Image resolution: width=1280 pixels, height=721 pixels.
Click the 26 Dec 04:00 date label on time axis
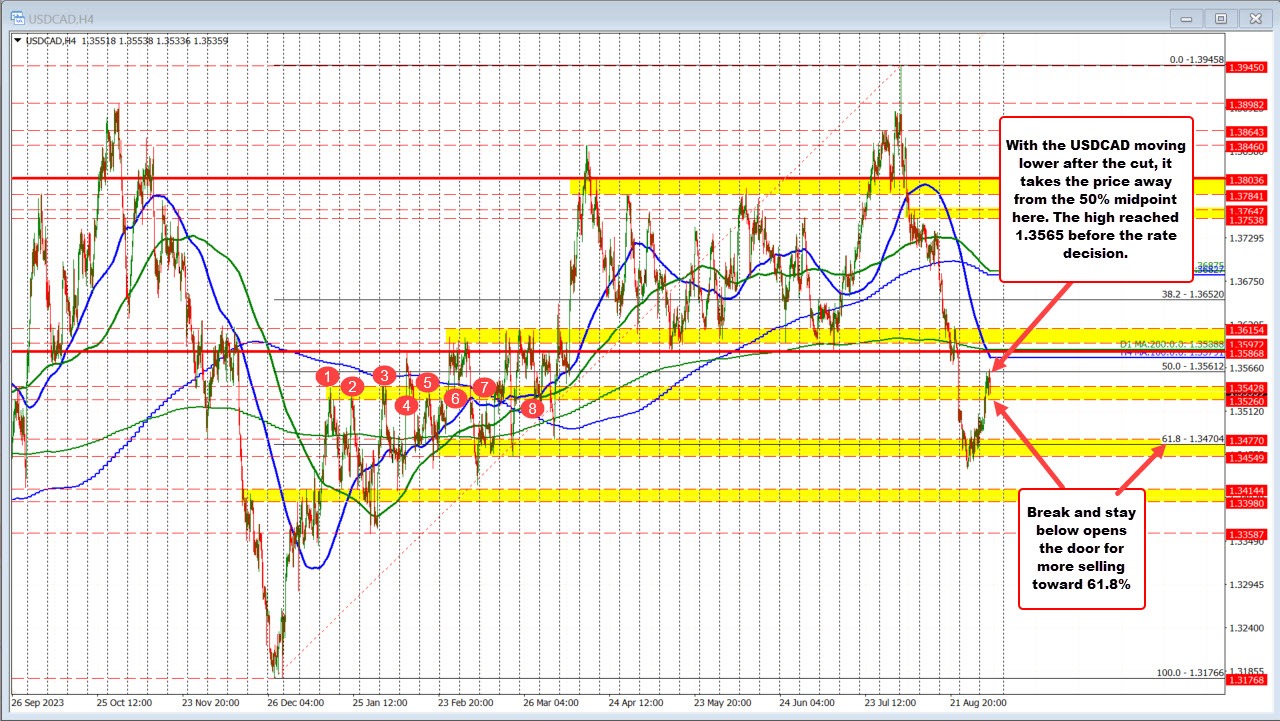[294, 703]
